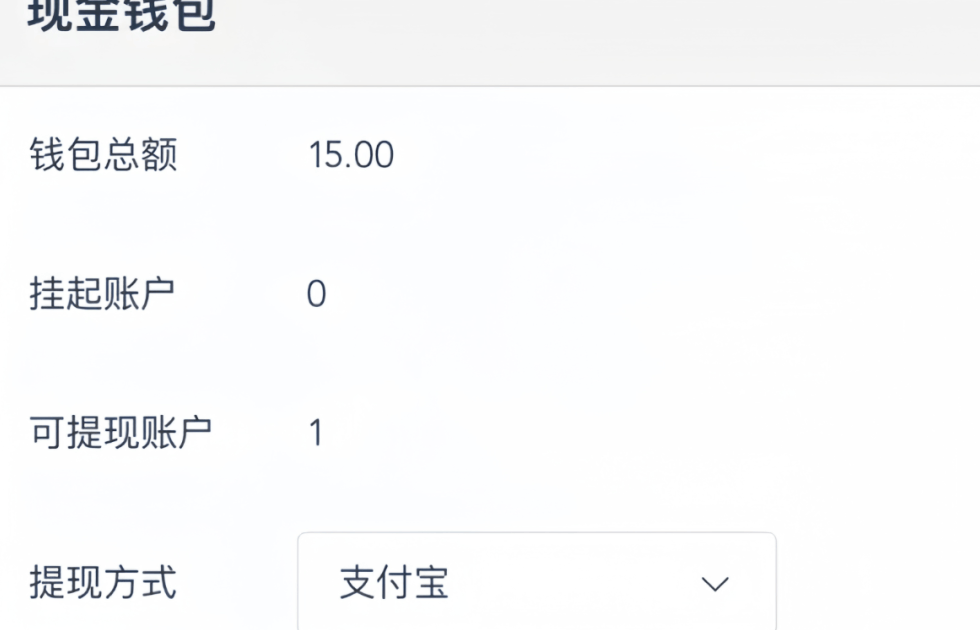This screenshot has width=980, height=630.
Task: Click the 现金钱包 page title
Action: click(122, 18)
